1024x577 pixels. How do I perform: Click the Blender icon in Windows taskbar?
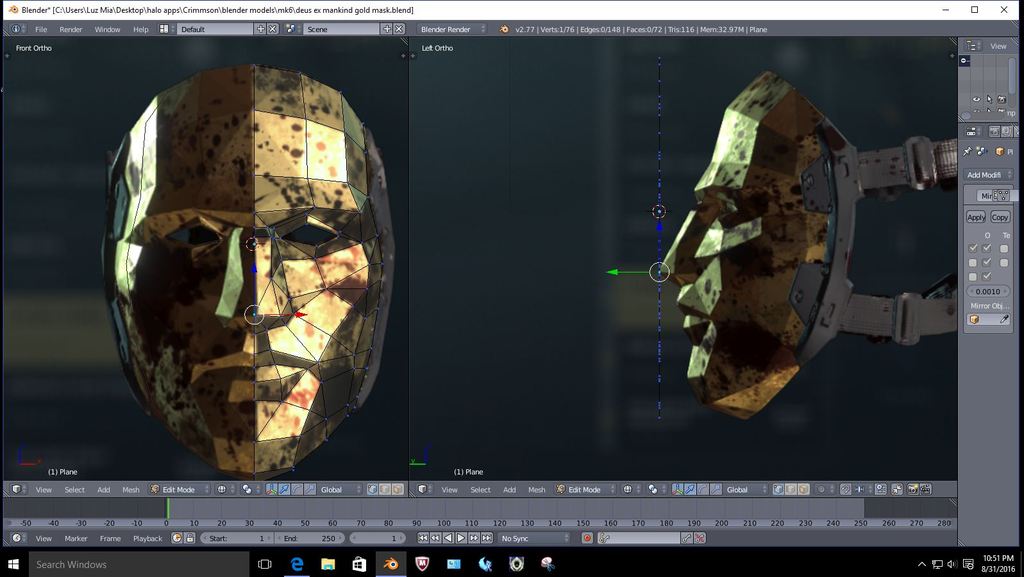(x=390, y=564)
